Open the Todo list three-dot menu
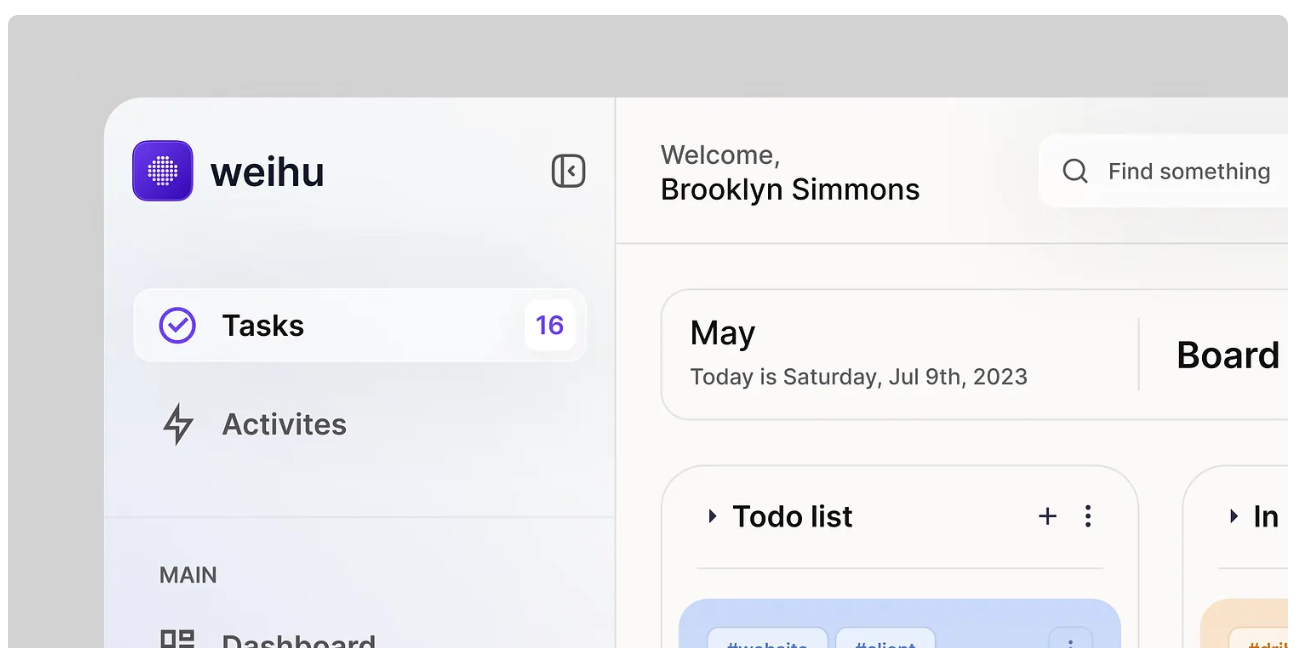The image size is (1299, 648). pyautogui.click(x=1088, y=516)
